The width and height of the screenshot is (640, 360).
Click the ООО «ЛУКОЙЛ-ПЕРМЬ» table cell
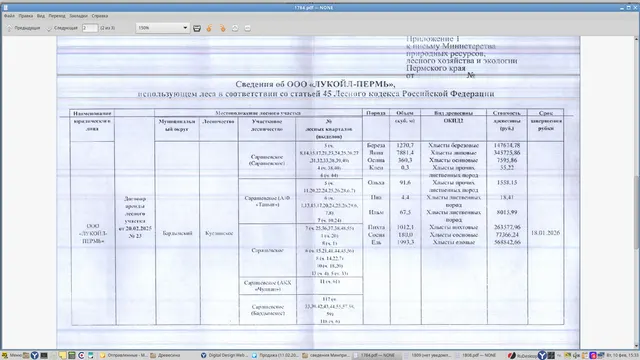pos(93,233)
